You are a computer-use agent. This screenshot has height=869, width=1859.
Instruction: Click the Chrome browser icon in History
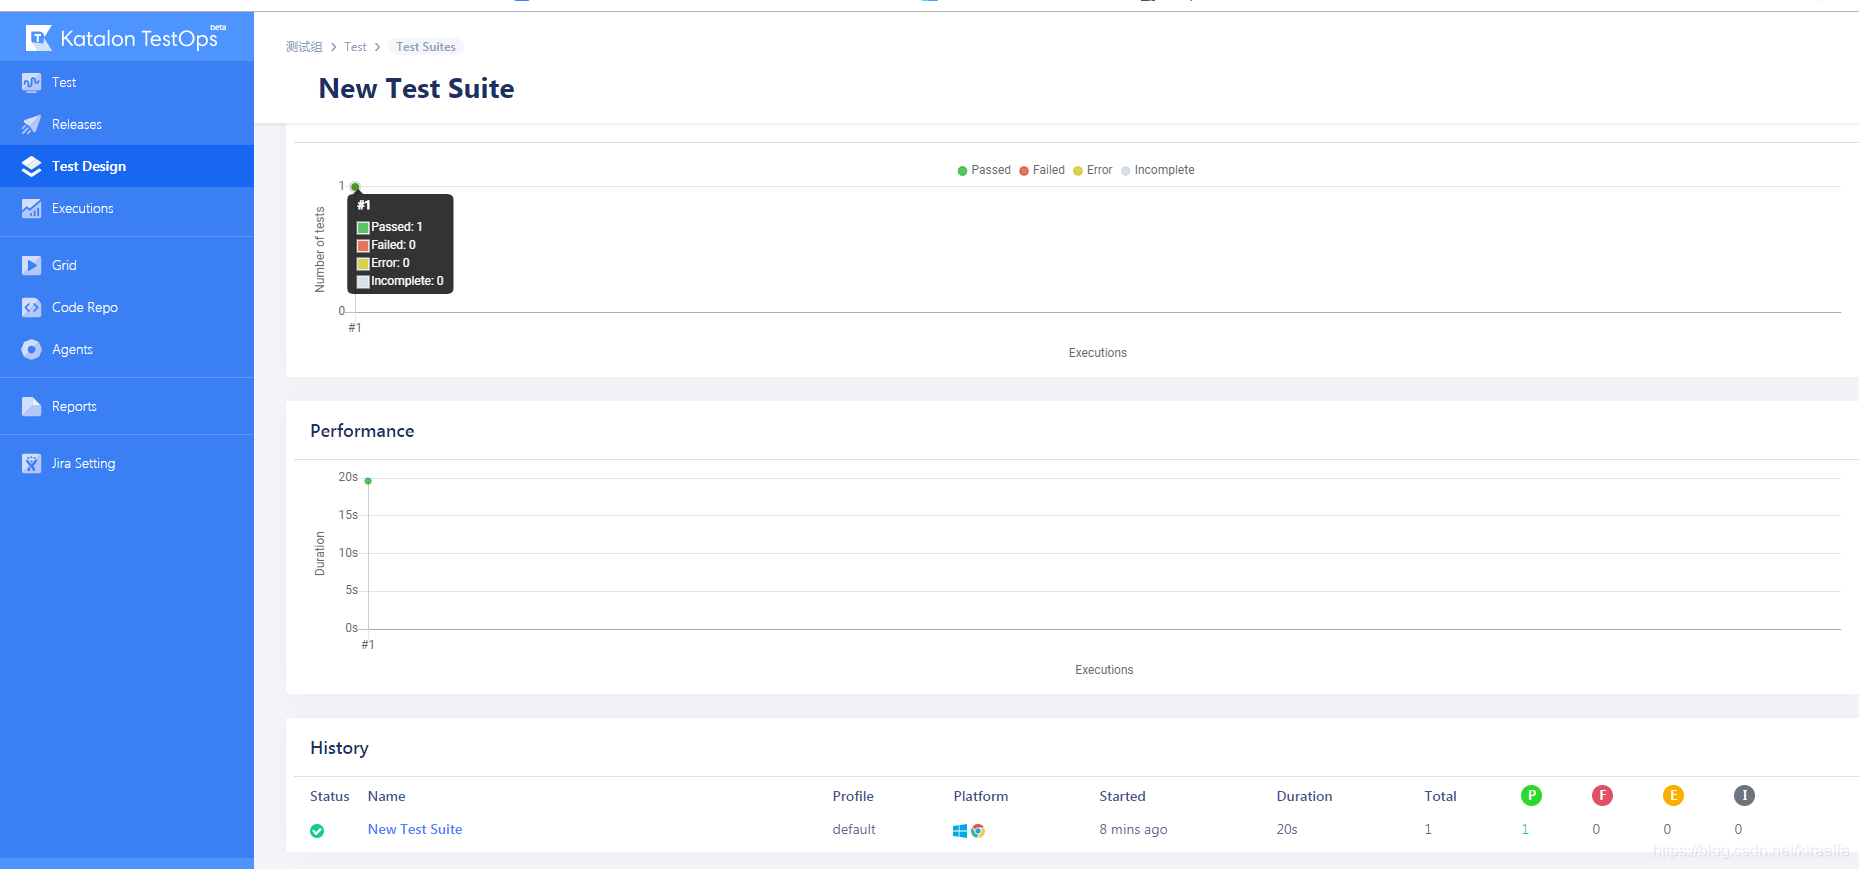coord(978,831)
